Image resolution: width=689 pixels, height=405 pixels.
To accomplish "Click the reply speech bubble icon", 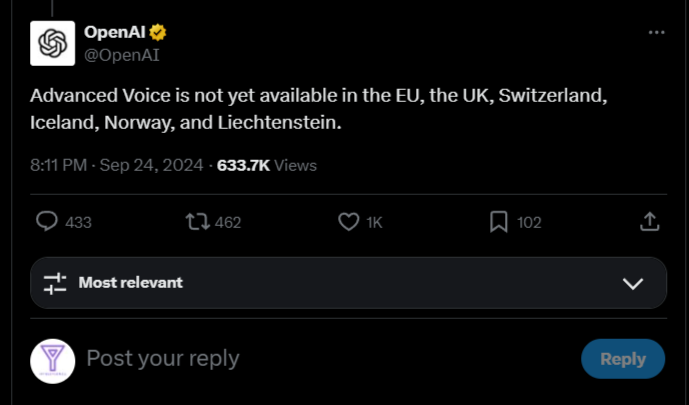I will point(47,221).
